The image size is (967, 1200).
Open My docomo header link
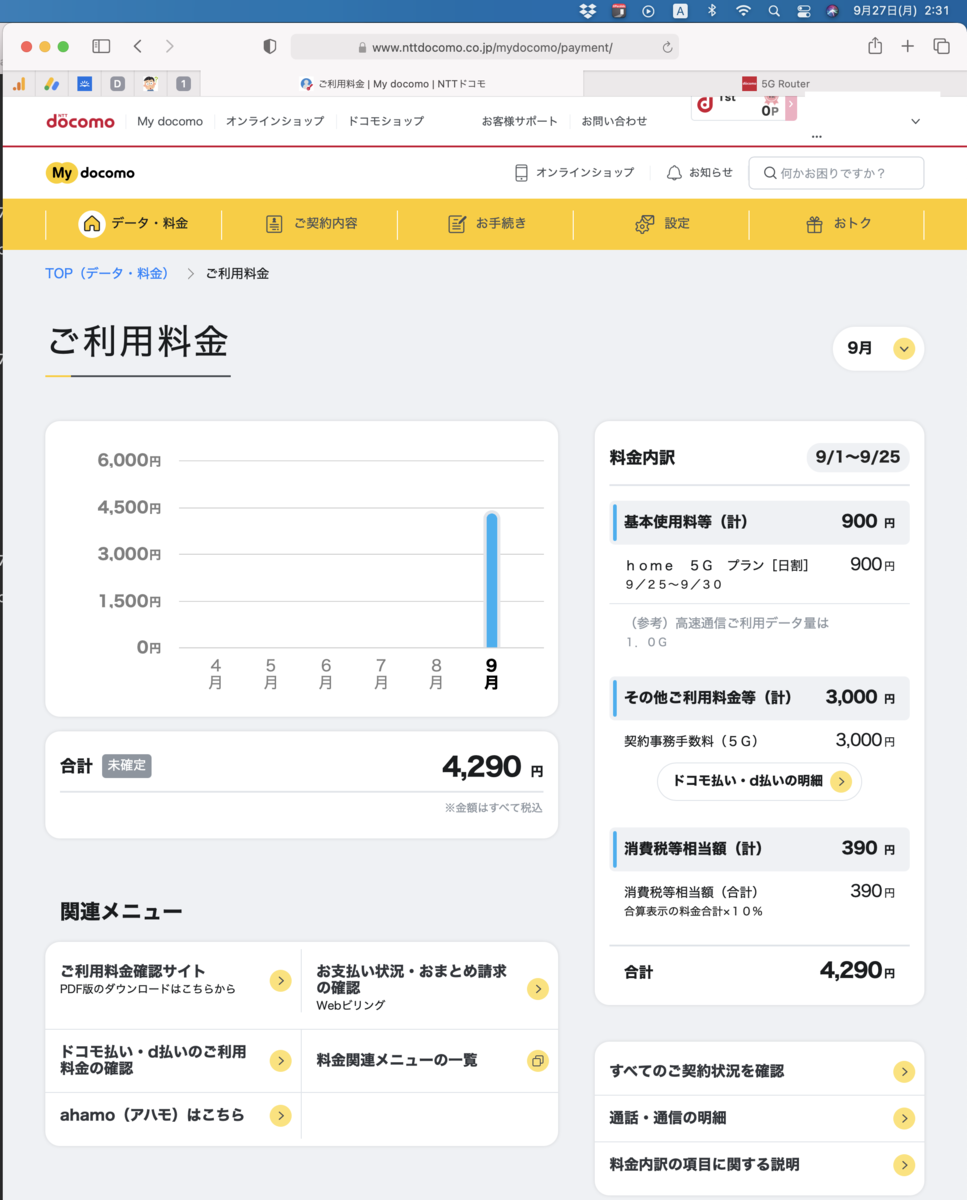170,121
